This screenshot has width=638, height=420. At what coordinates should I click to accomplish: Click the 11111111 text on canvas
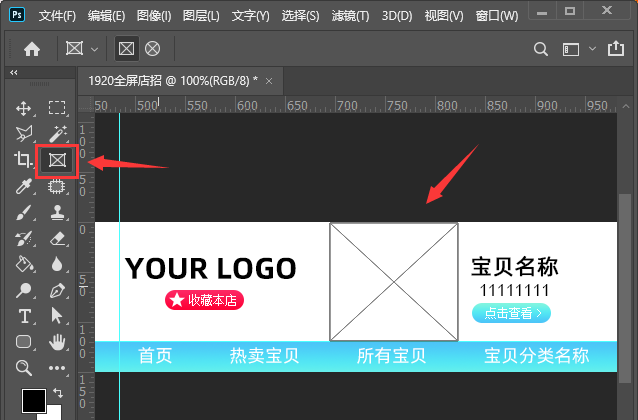(x=514, y=291)
